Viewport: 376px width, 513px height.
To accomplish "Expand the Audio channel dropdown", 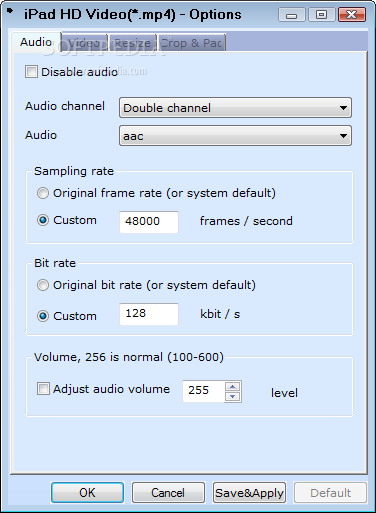I will pos(235,108).
